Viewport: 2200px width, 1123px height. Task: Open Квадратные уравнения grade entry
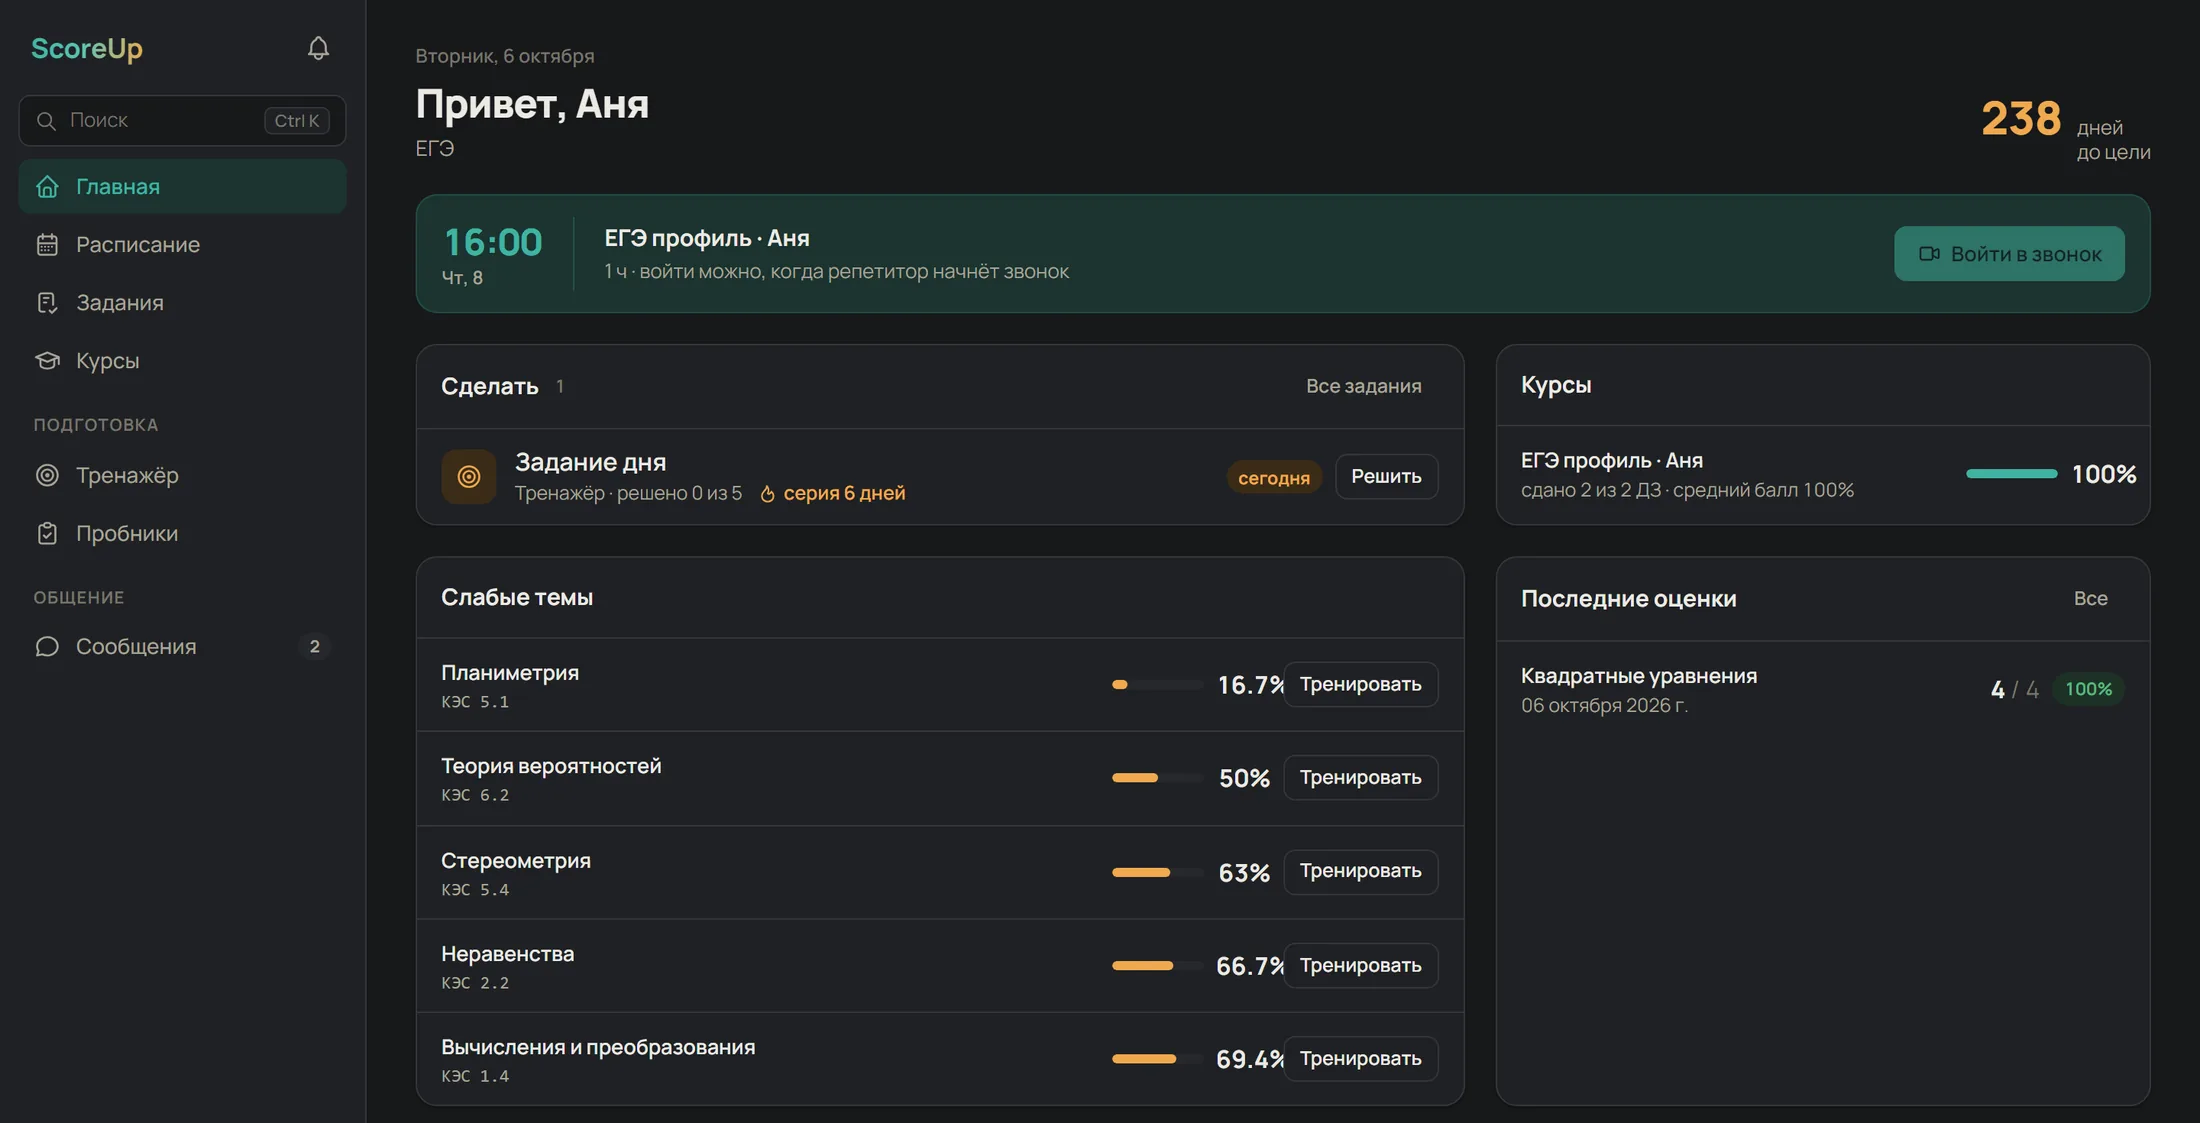coord(1822,690)
